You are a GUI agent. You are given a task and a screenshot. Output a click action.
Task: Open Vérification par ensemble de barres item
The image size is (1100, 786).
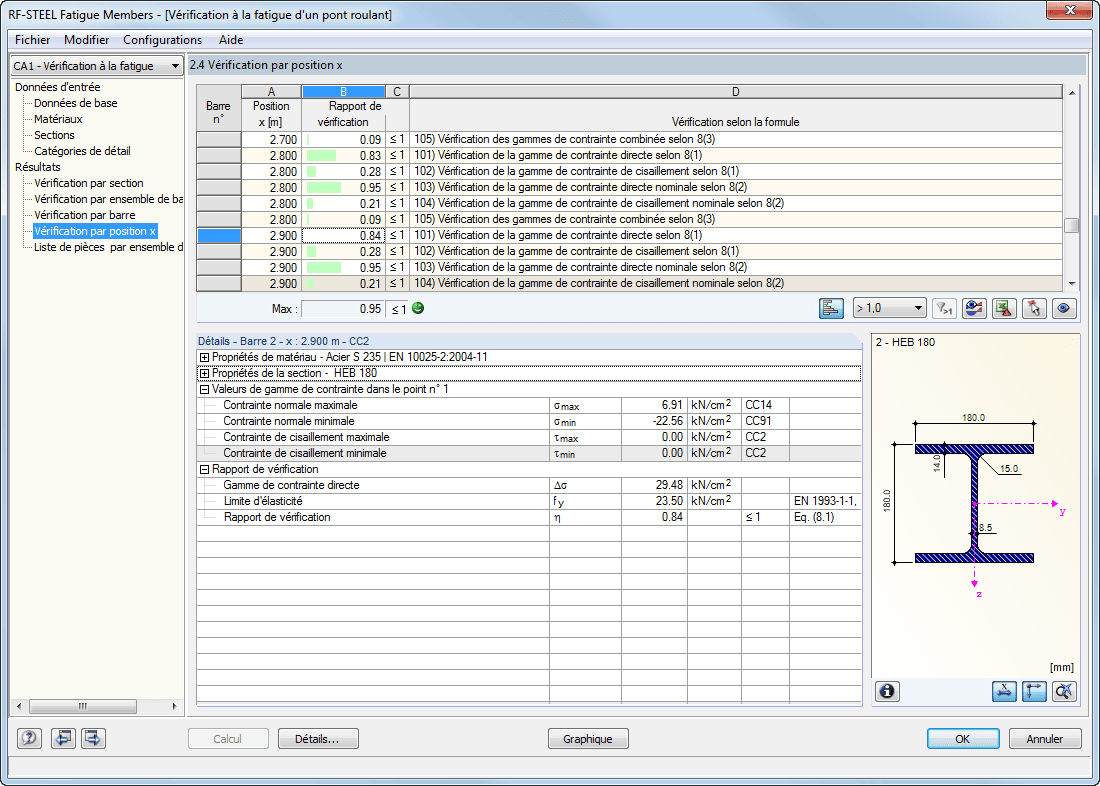point(109,199)
